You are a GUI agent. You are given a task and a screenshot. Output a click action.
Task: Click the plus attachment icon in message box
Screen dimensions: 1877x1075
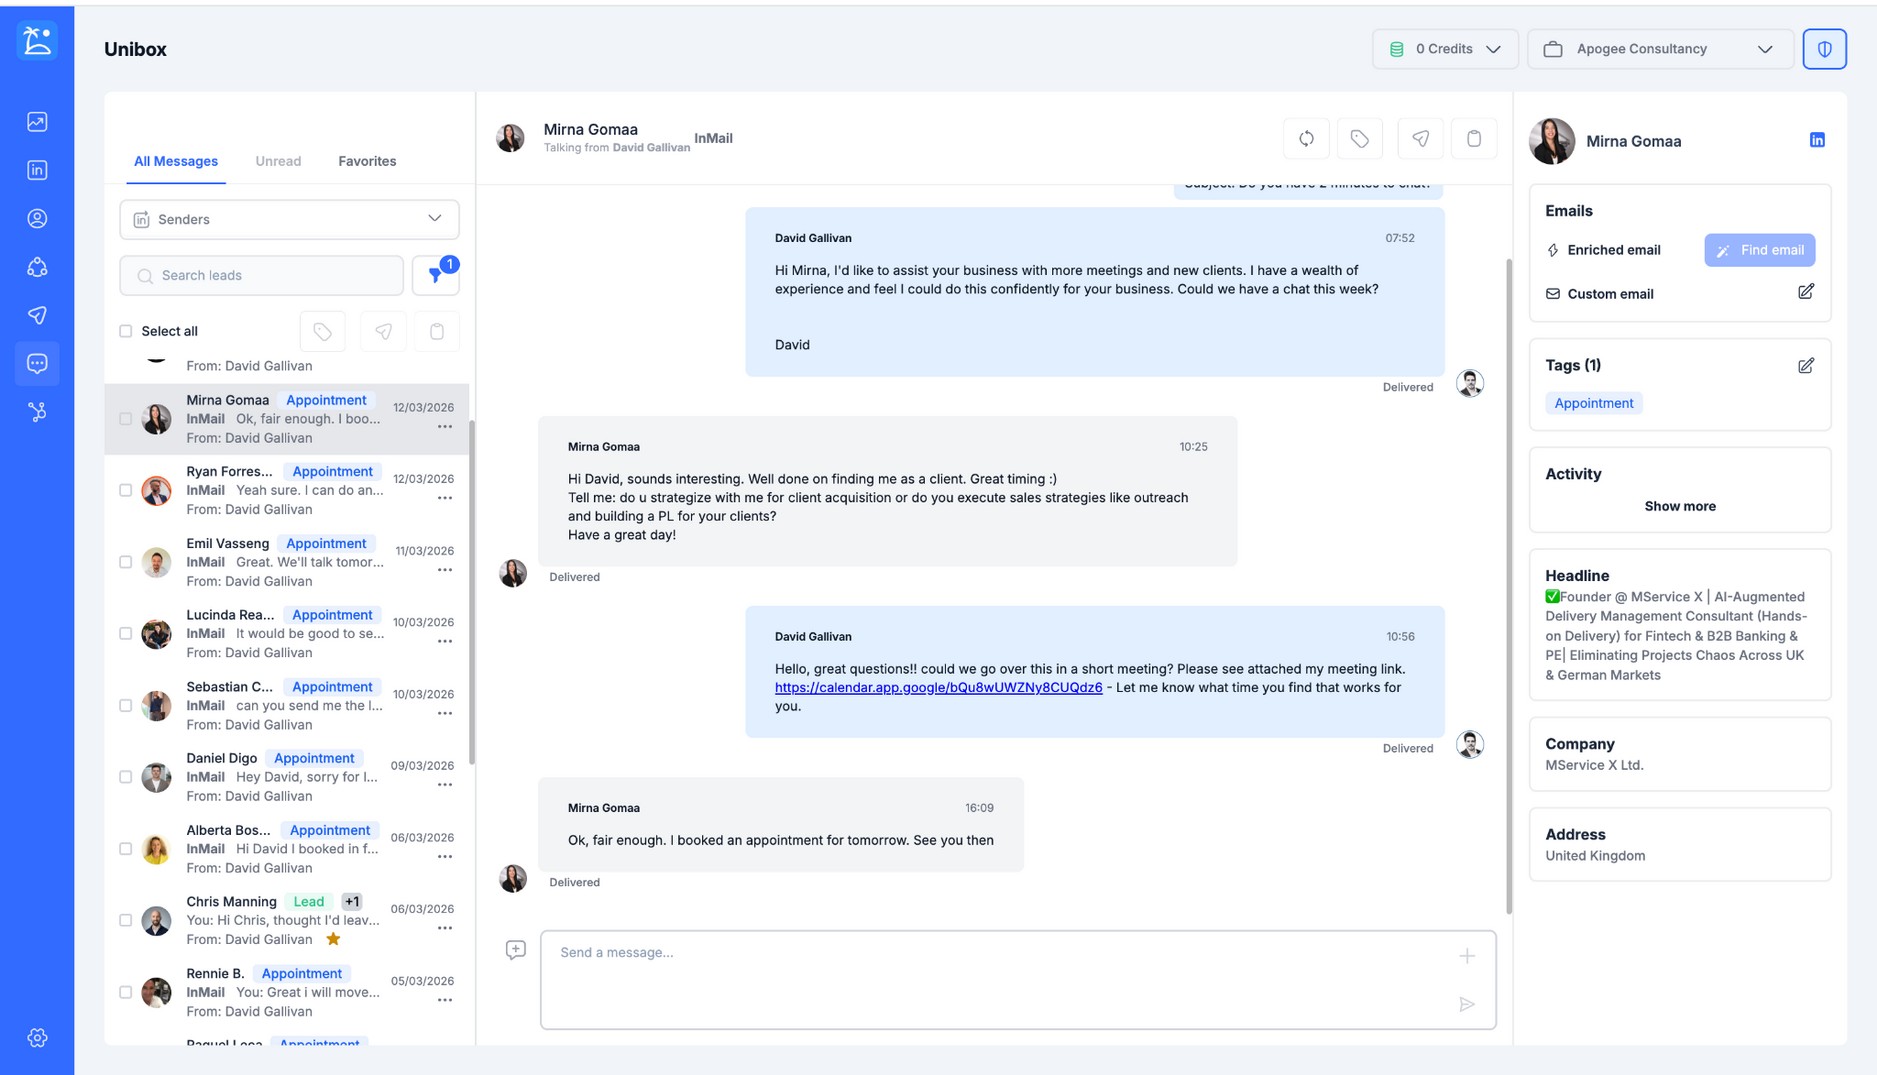click(1466, 957)
